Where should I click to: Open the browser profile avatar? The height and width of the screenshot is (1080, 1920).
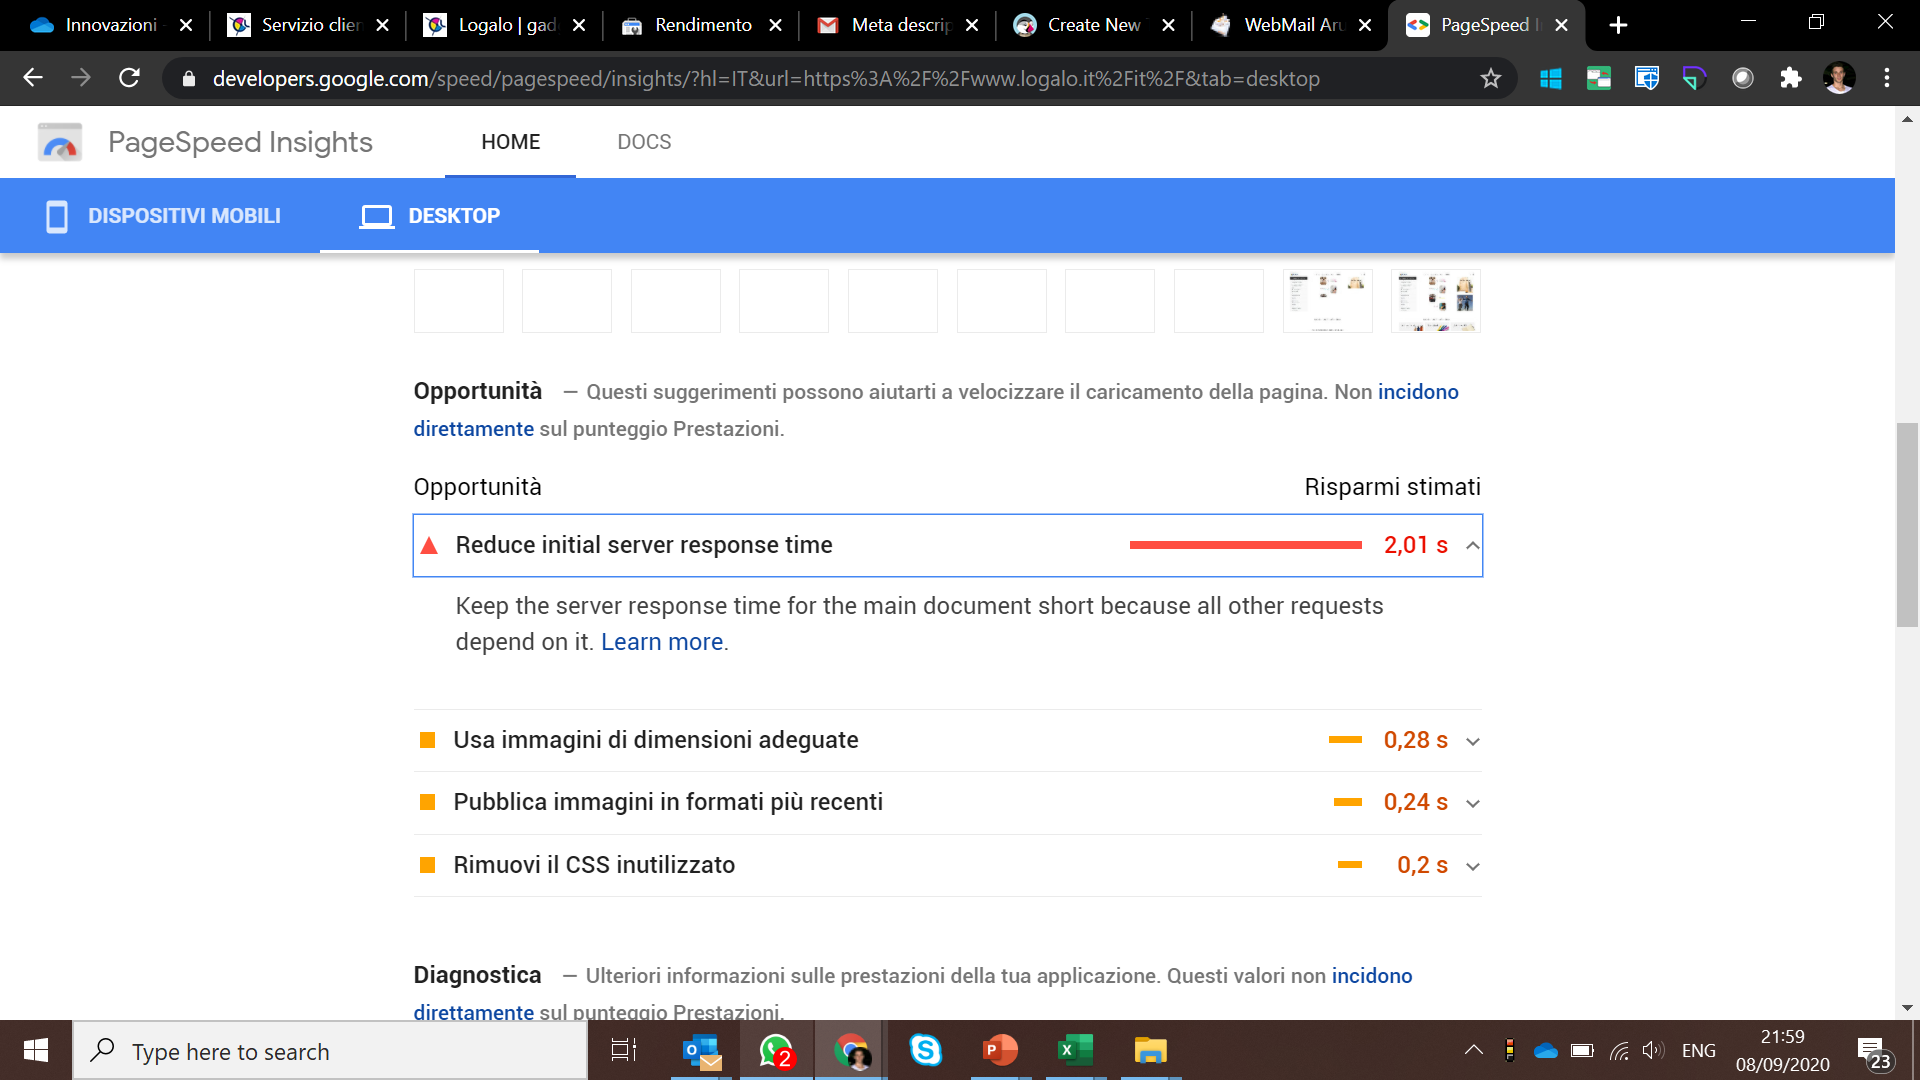1838,78
